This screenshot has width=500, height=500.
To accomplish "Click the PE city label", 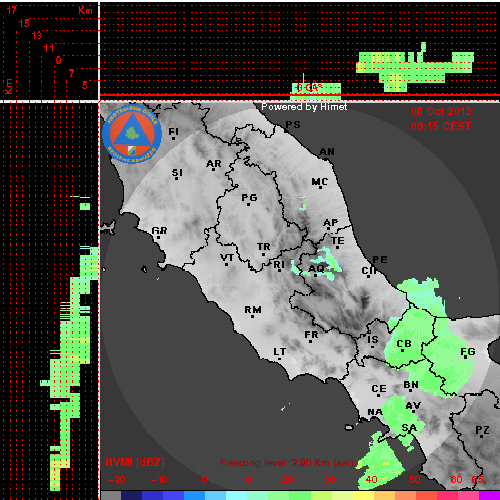I will (380, 260).
